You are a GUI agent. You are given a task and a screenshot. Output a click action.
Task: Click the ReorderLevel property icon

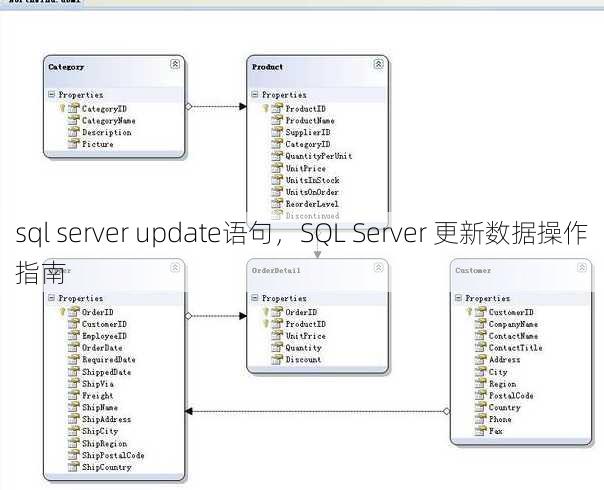coord(277,203)
